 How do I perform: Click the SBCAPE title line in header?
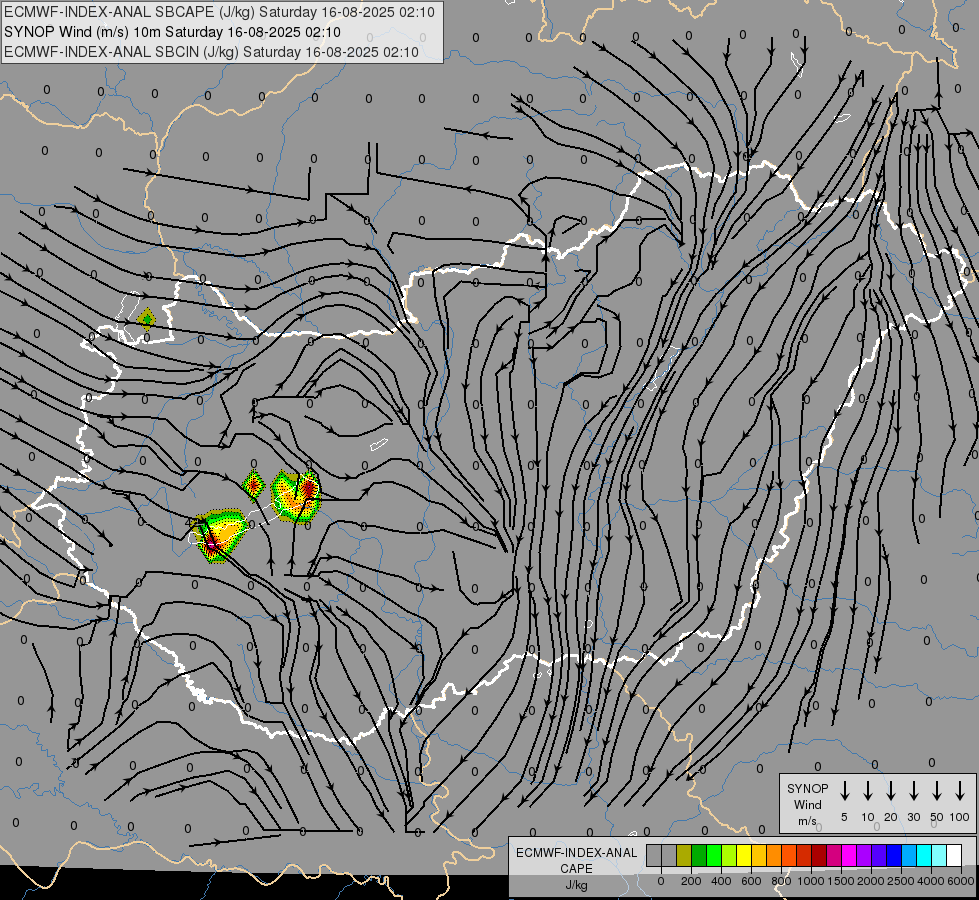pos(219,12)
